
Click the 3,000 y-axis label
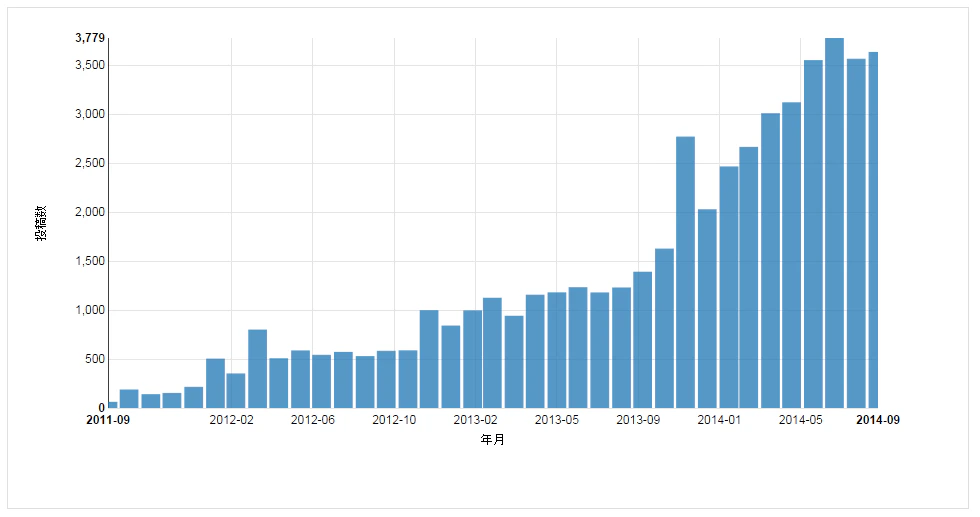coord(91,114)
